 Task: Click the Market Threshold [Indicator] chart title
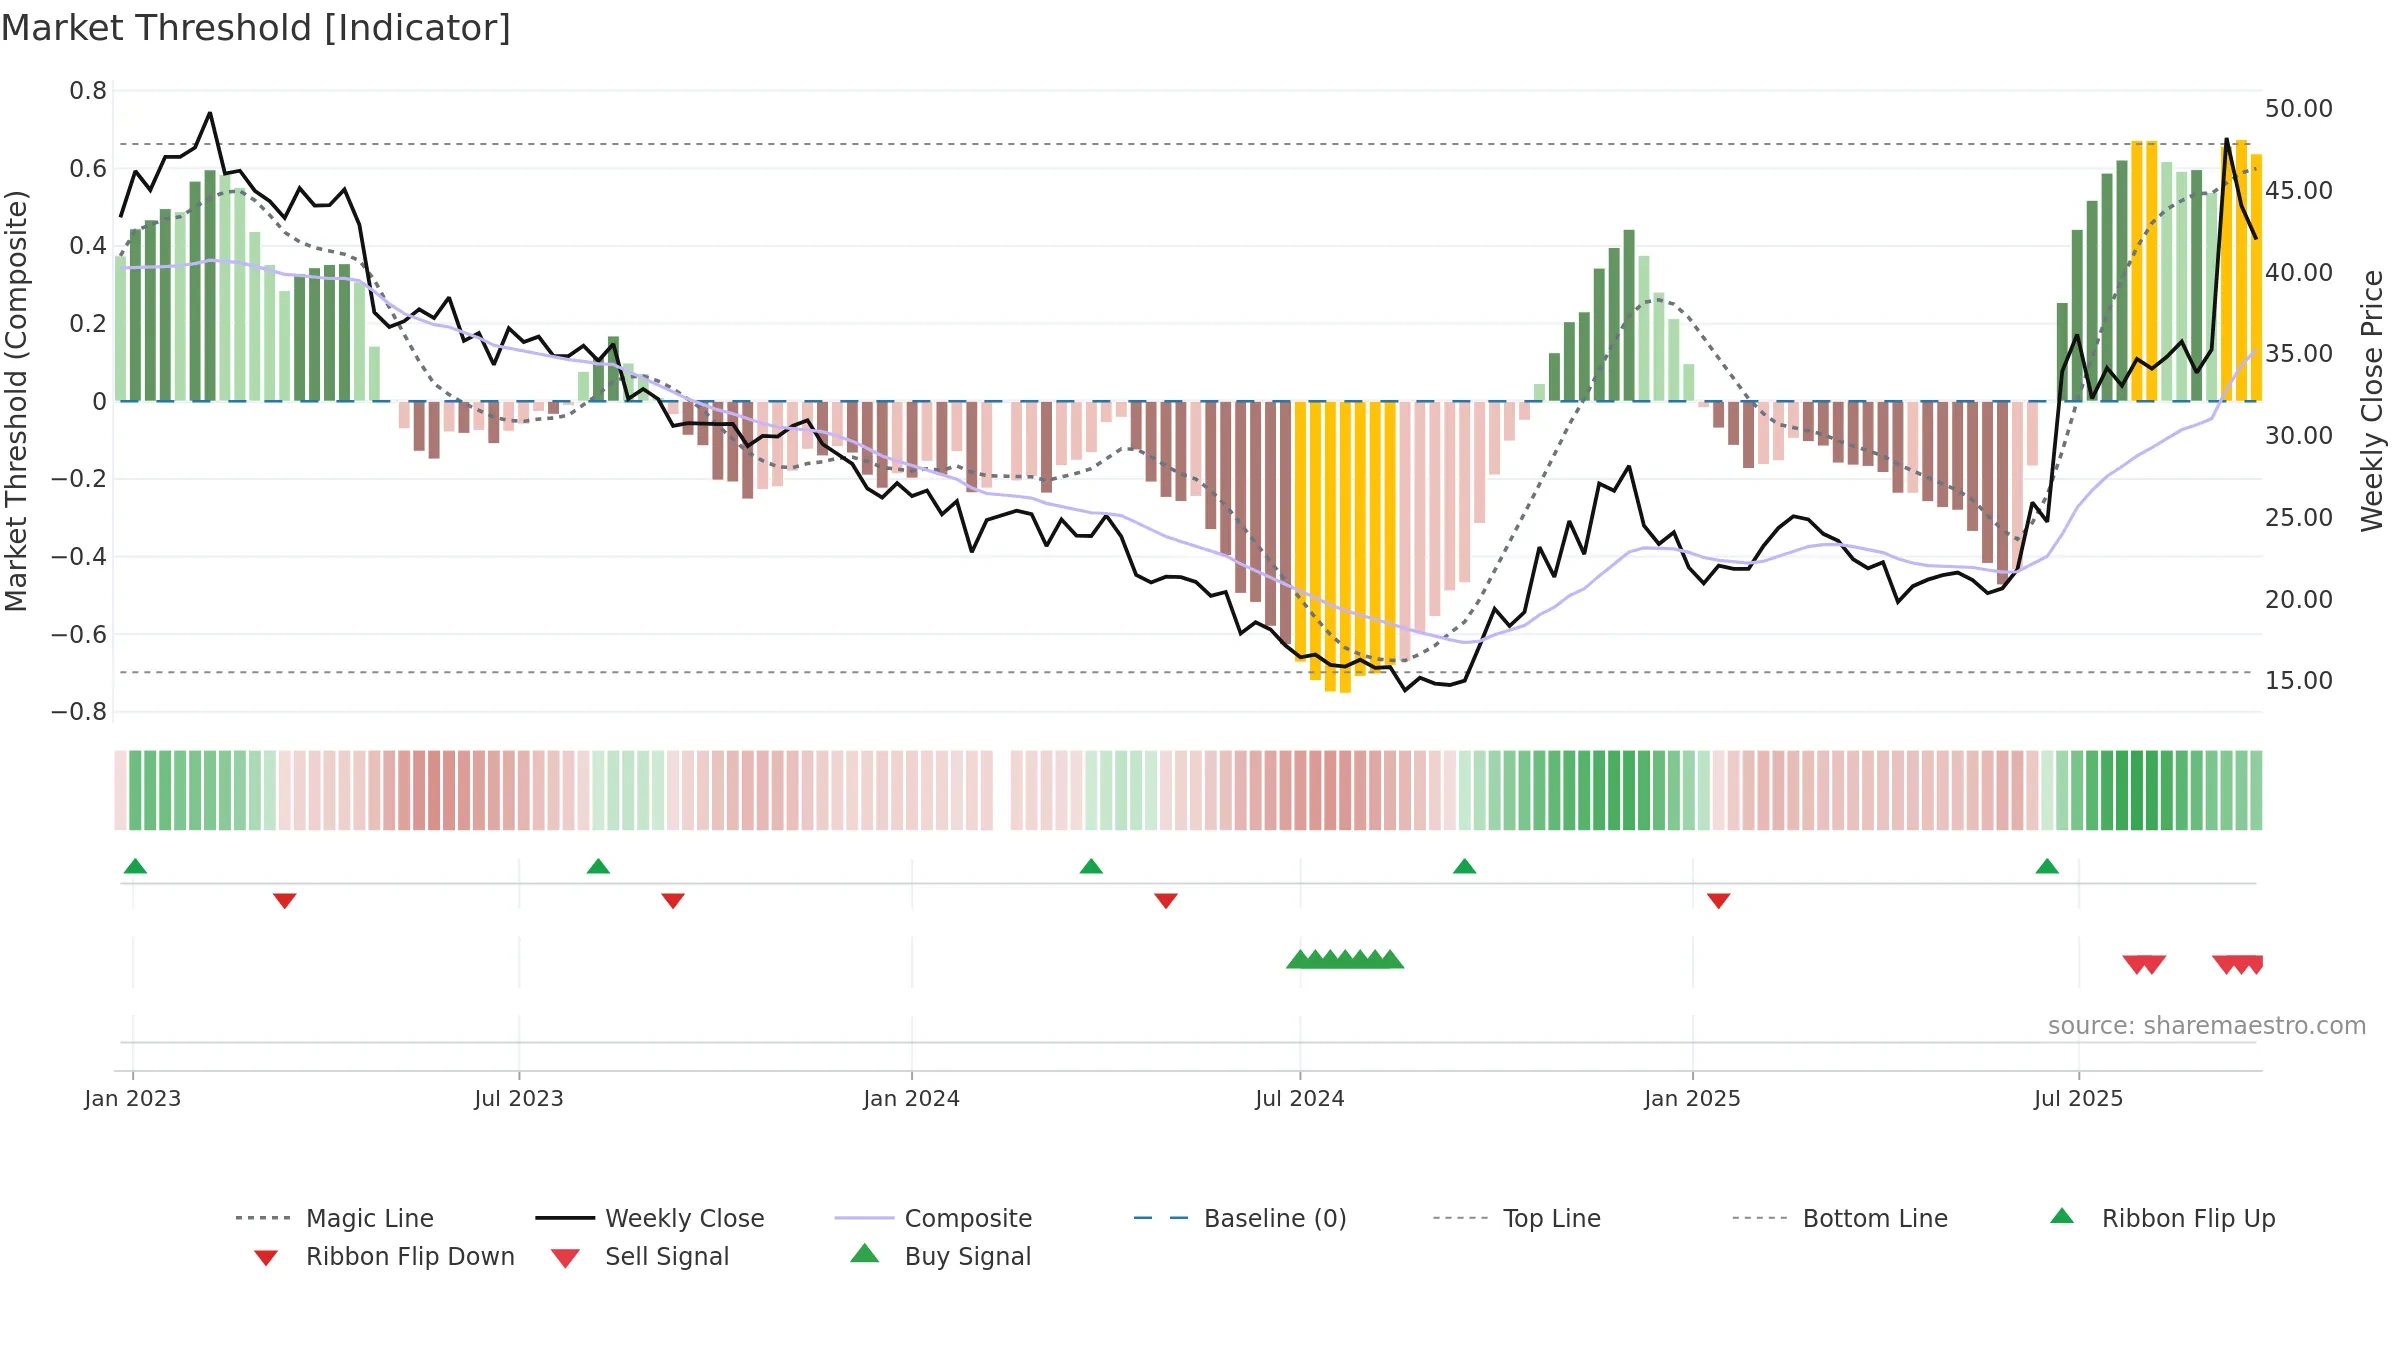[x=256, y=28]
